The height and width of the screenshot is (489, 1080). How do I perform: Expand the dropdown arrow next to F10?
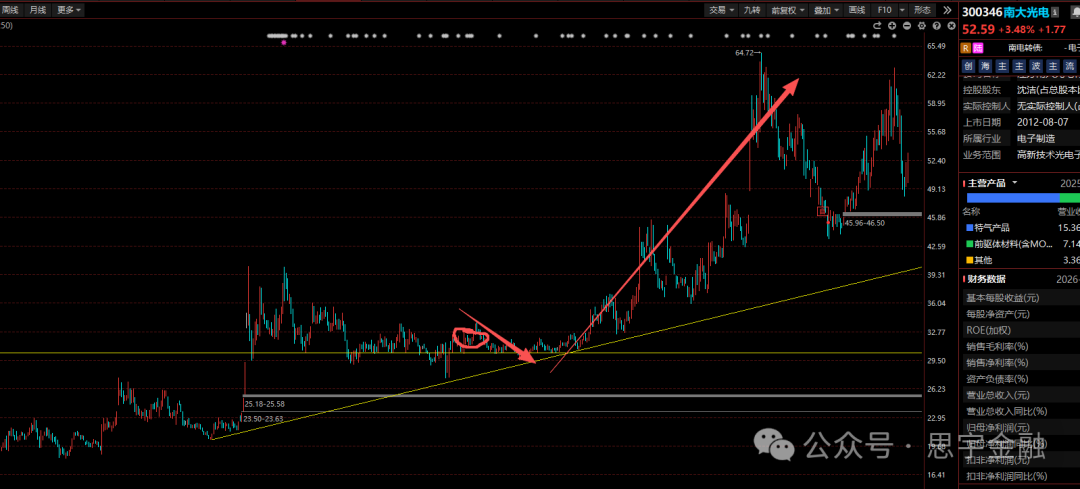902,10
